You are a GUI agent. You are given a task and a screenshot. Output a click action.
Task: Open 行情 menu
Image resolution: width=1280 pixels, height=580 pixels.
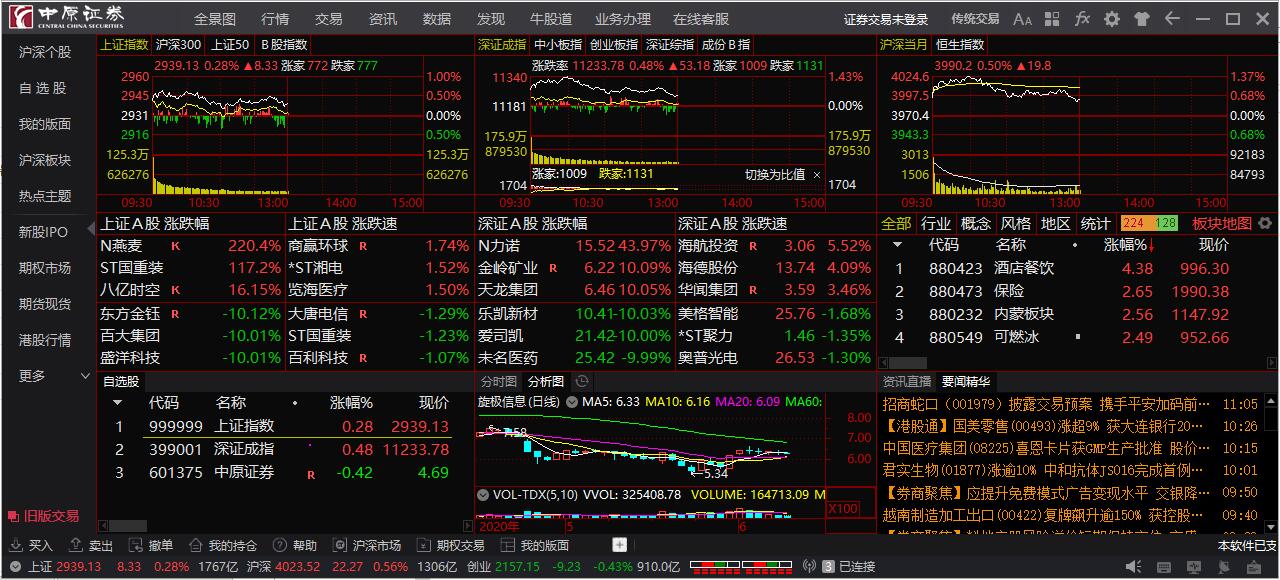point(275,19)
